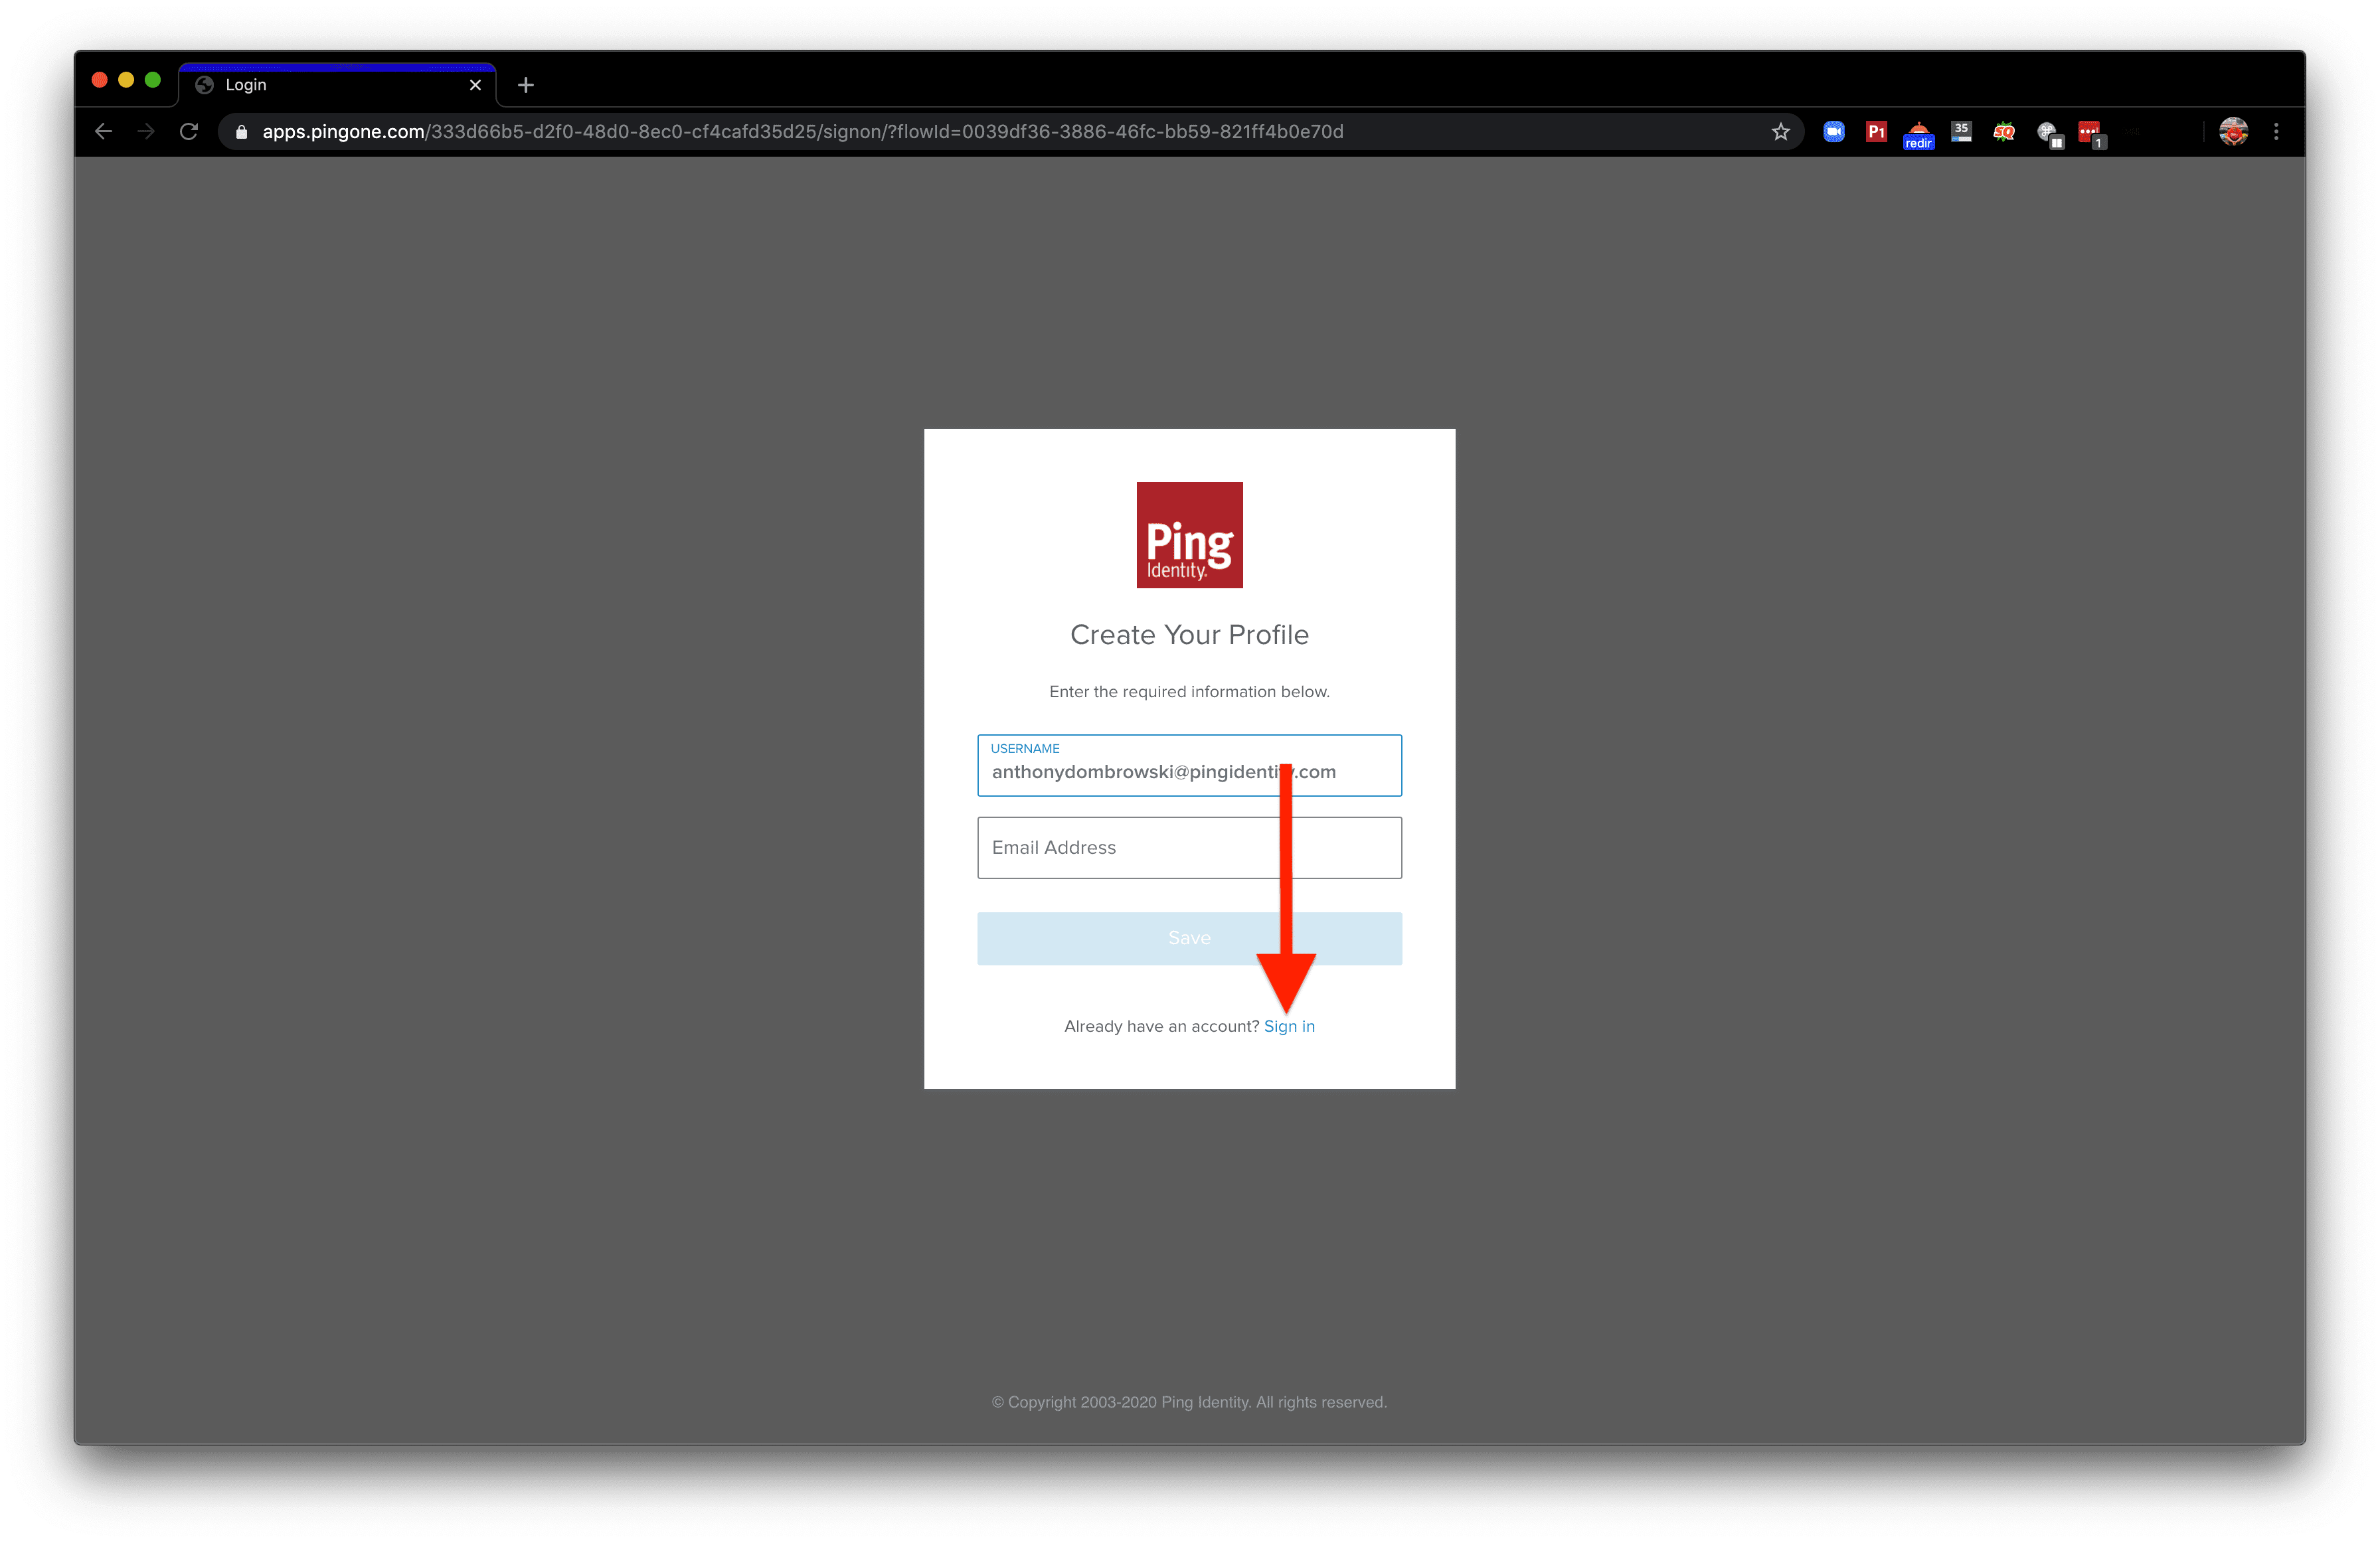Click "Enter the required information below." text
Screen dimensions: 2380x1543
[1189, 692]
